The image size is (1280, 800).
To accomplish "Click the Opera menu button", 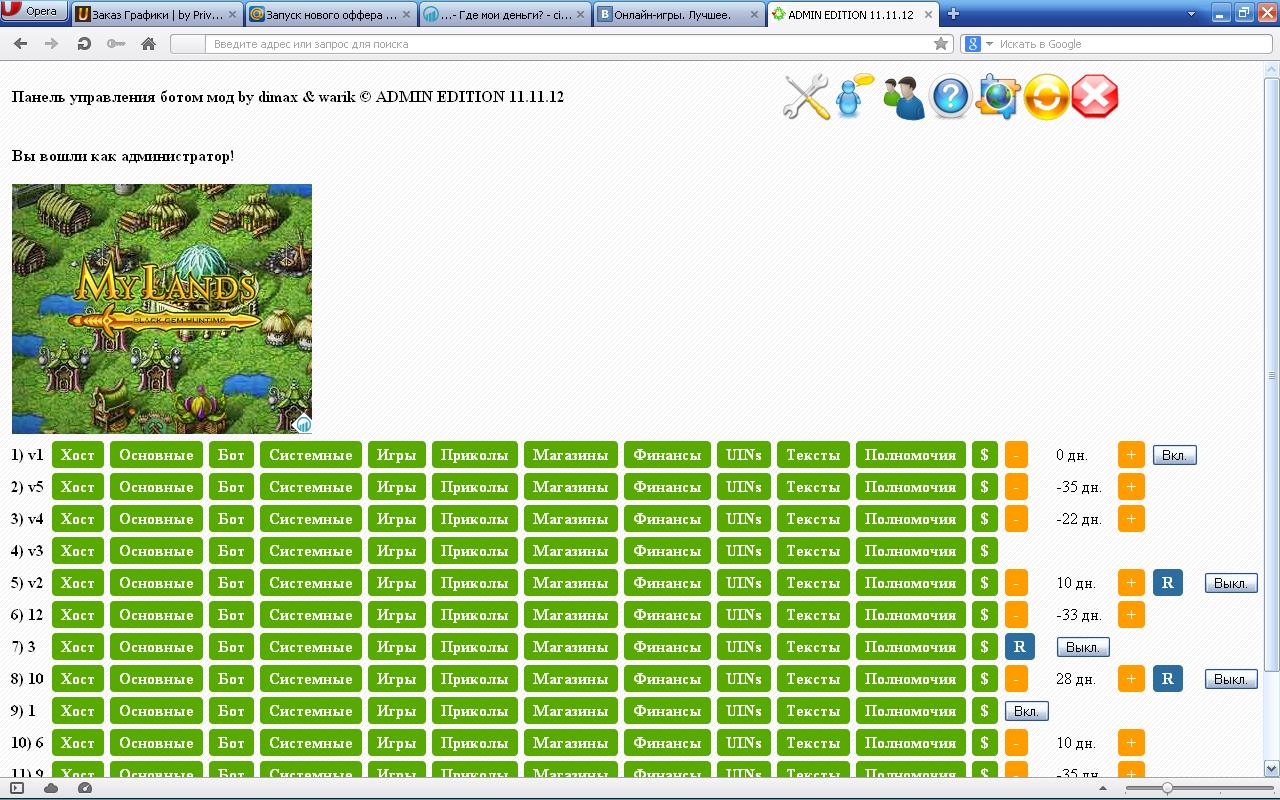I will click(x=35, y=12).
